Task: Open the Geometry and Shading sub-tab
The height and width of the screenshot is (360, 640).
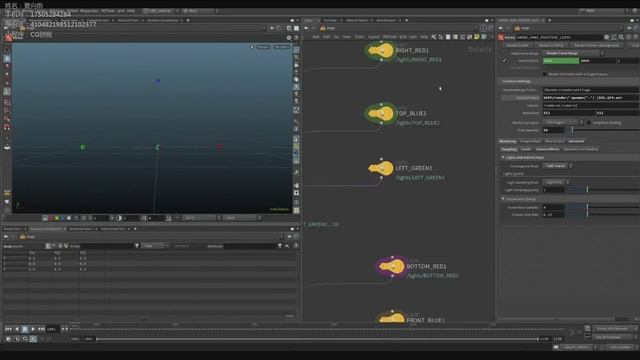Action: [x=580, y=149]
